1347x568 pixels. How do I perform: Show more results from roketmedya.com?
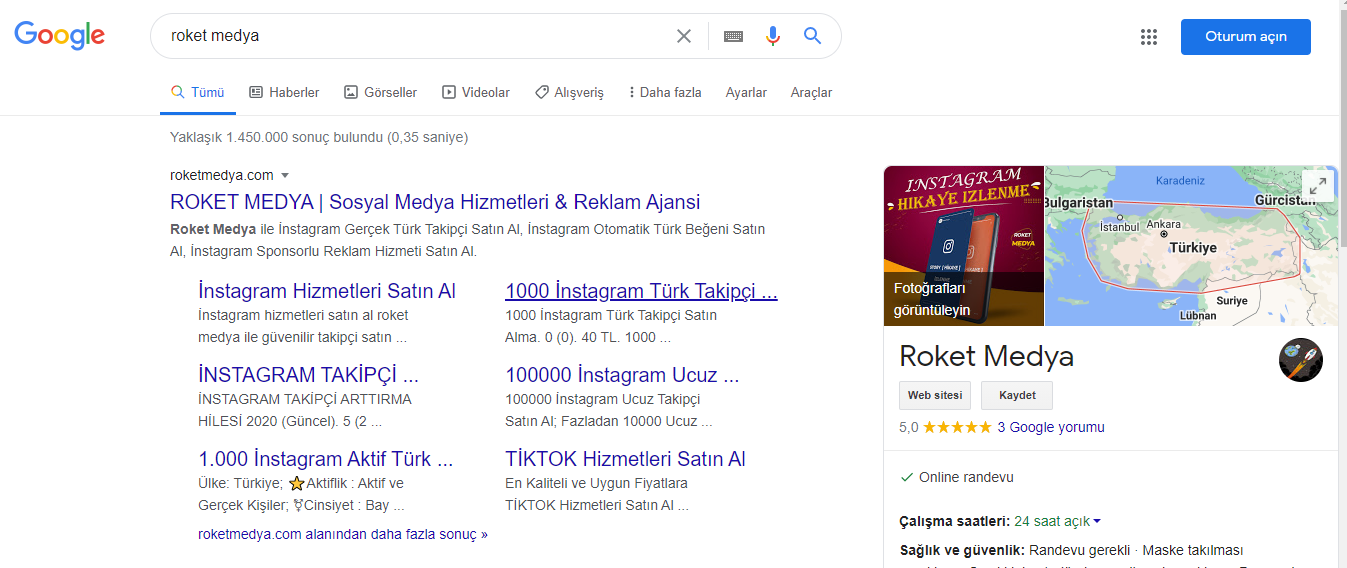point(343,534)
